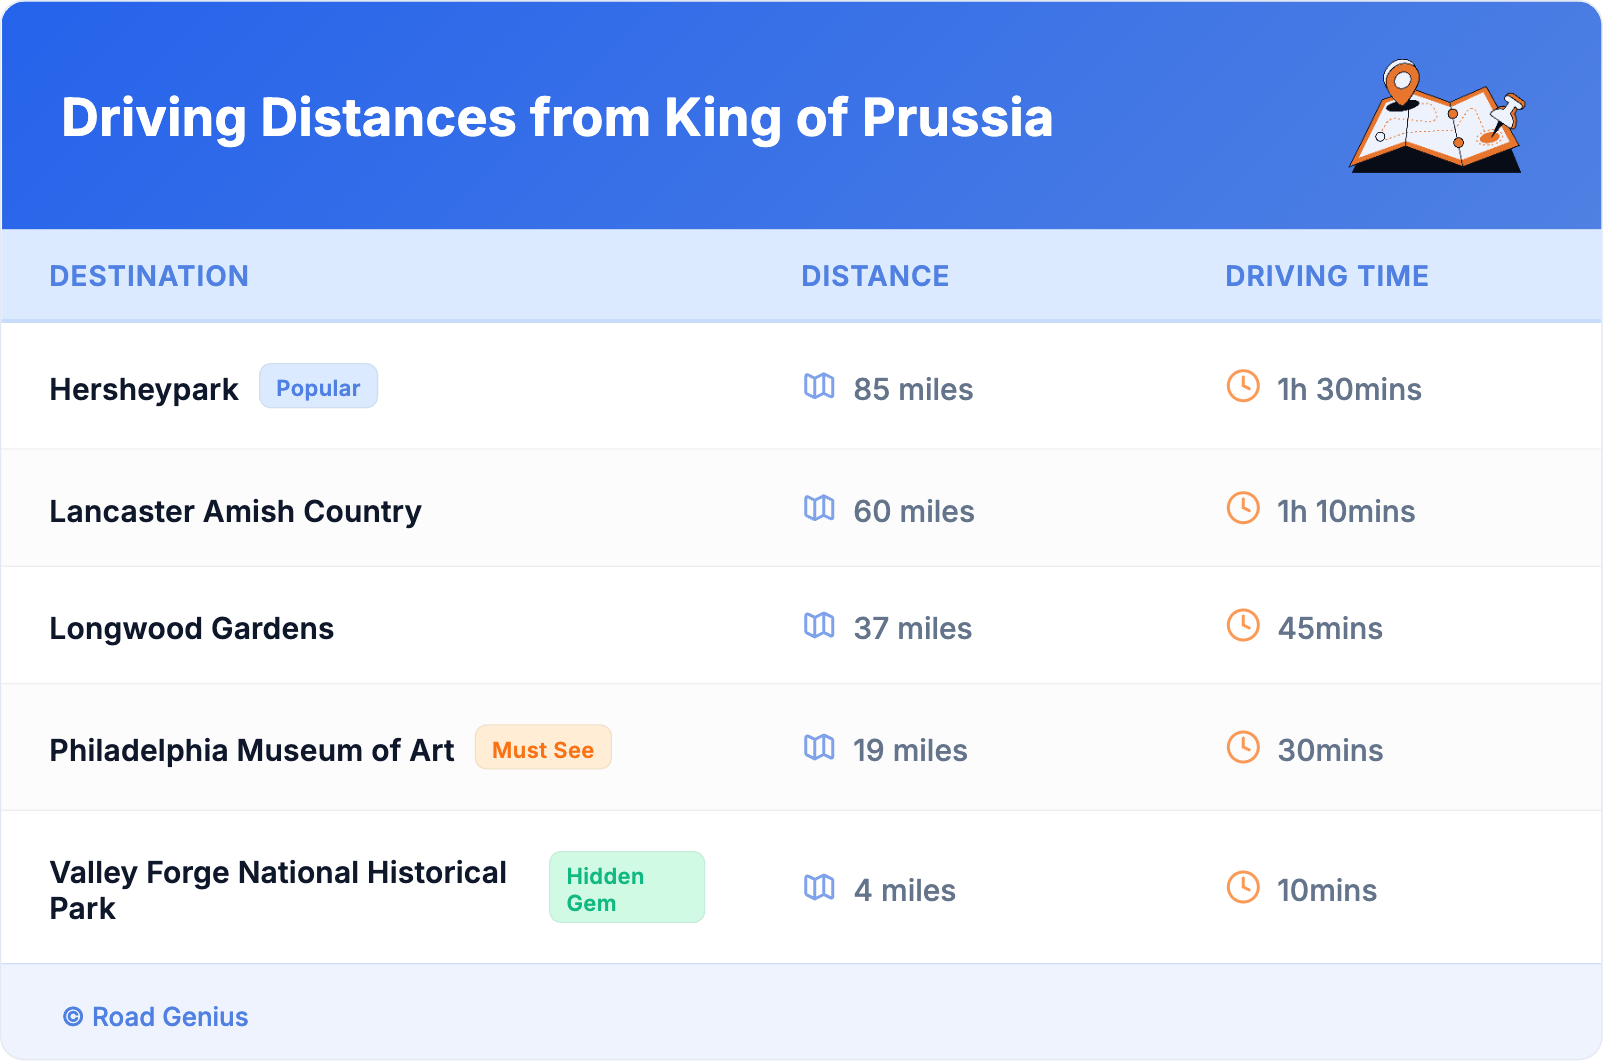This screenshot has width=1604, height=1062.
Task: Click map icon beside 60 miles
Action: tap(819, 508)
